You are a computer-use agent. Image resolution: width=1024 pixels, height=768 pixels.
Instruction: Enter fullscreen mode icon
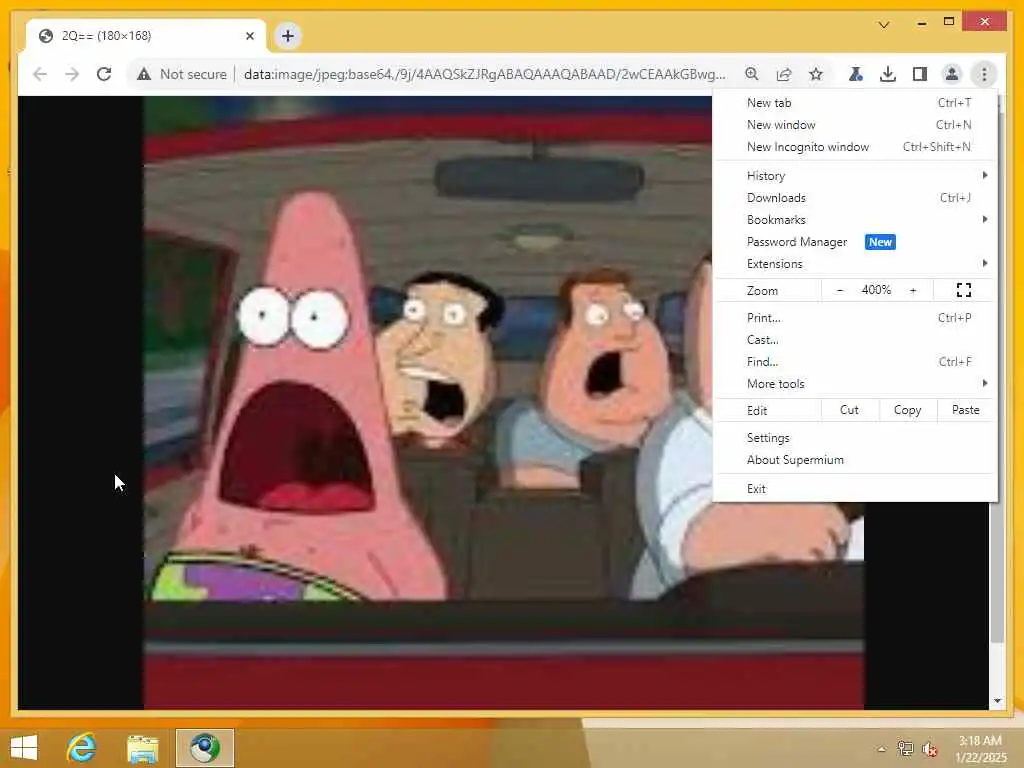tap(964, 291)
